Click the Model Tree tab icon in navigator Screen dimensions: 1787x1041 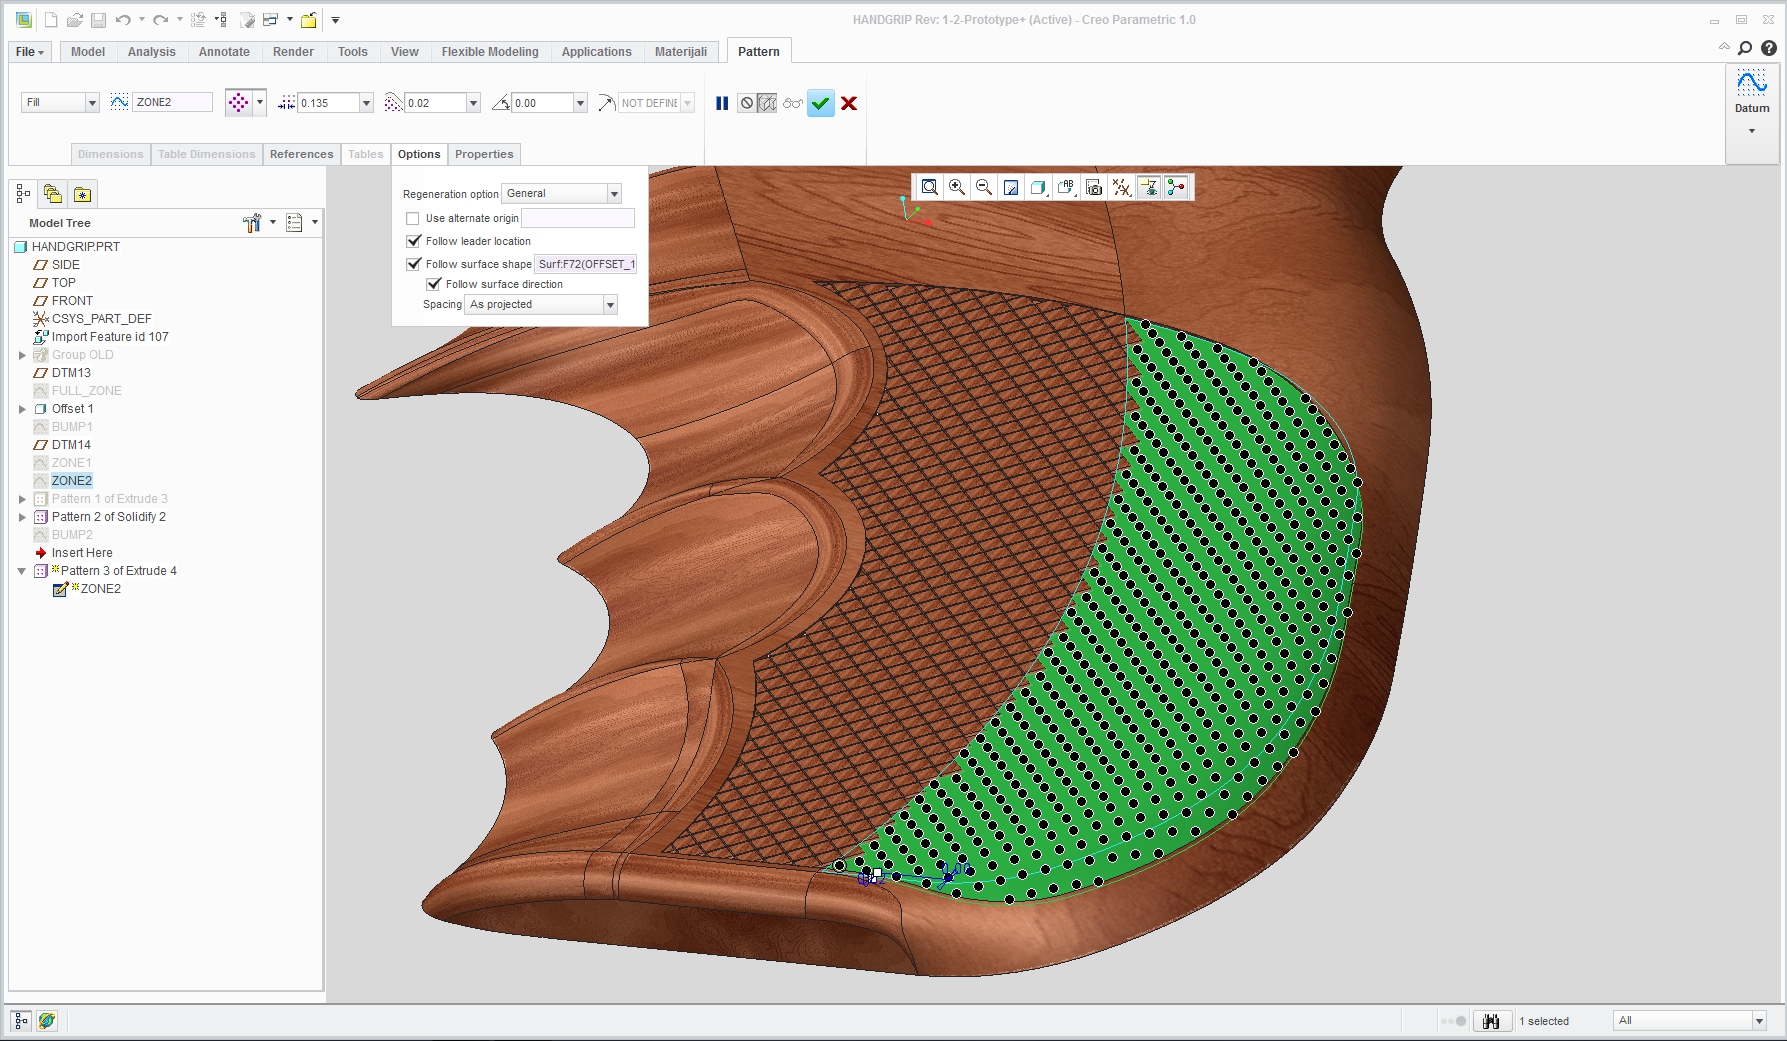click(23, 194)
